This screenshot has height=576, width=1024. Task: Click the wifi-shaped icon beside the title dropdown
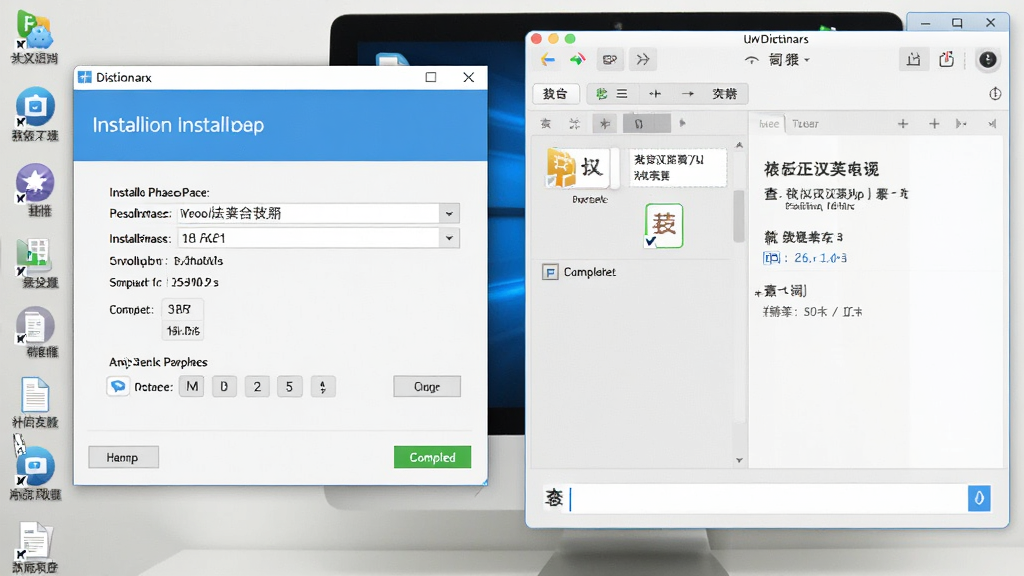coord(752,60)
